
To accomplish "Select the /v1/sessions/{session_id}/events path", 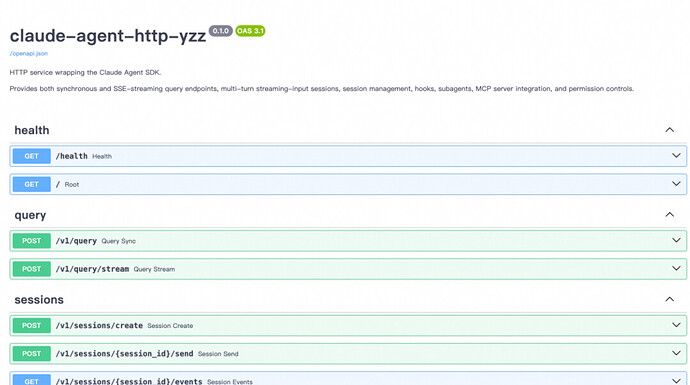I will pyautogui.click(x=129, y=381).
